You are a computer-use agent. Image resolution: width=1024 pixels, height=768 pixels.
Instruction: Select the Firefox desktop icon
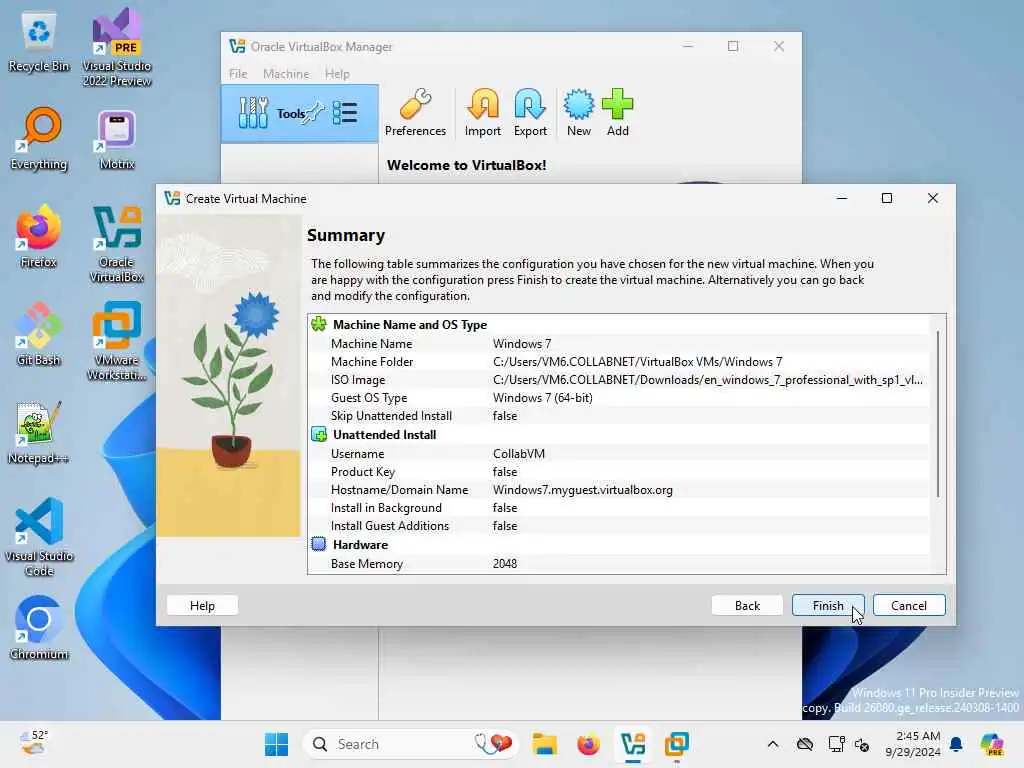coord(39,236)
